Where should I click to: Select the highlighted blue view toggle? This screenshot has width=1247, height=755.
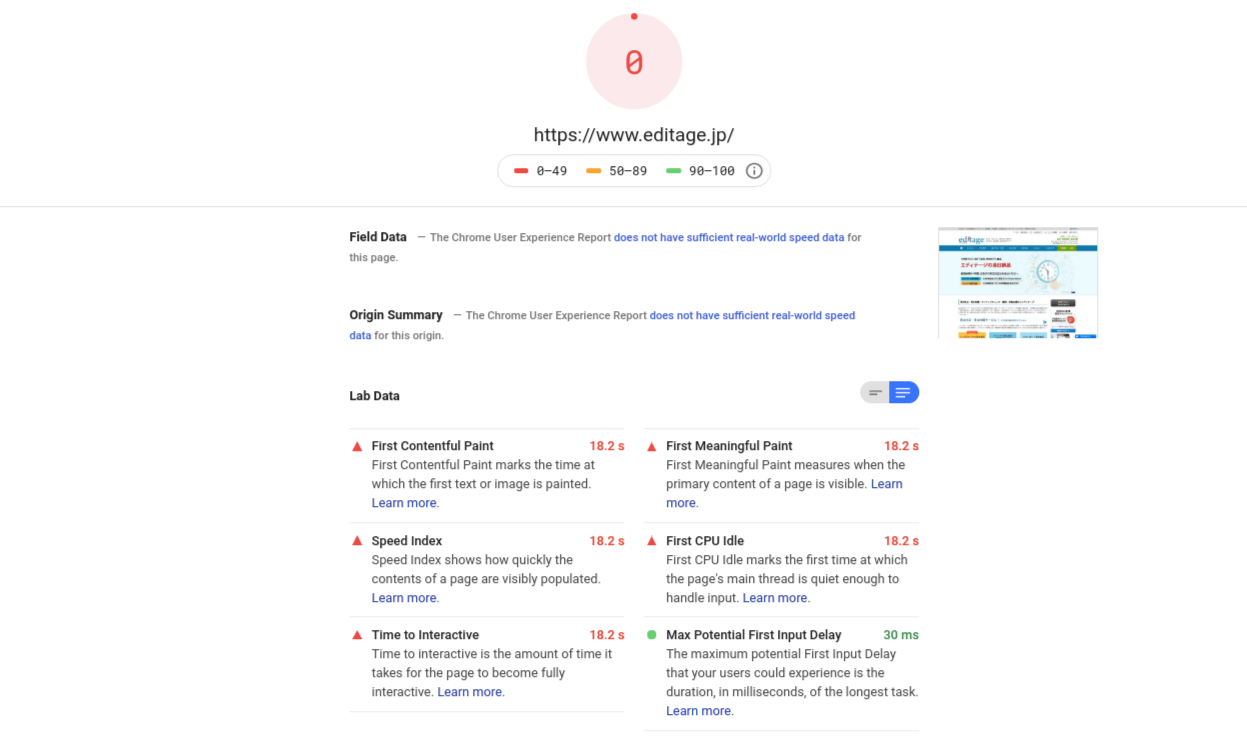[x=904, y=392]
